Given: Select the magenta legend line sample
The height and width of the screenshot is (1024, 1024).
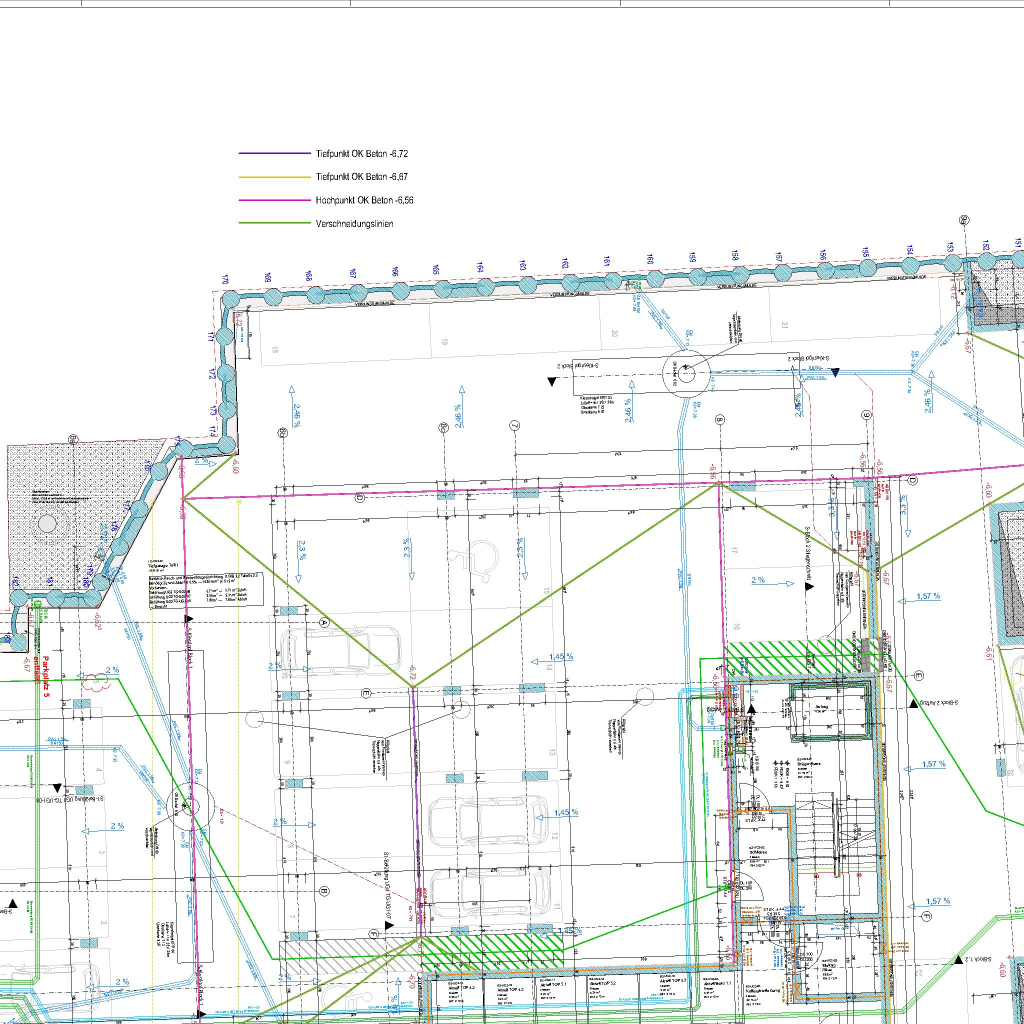Looking at the screenshot, I should point(275,200).
